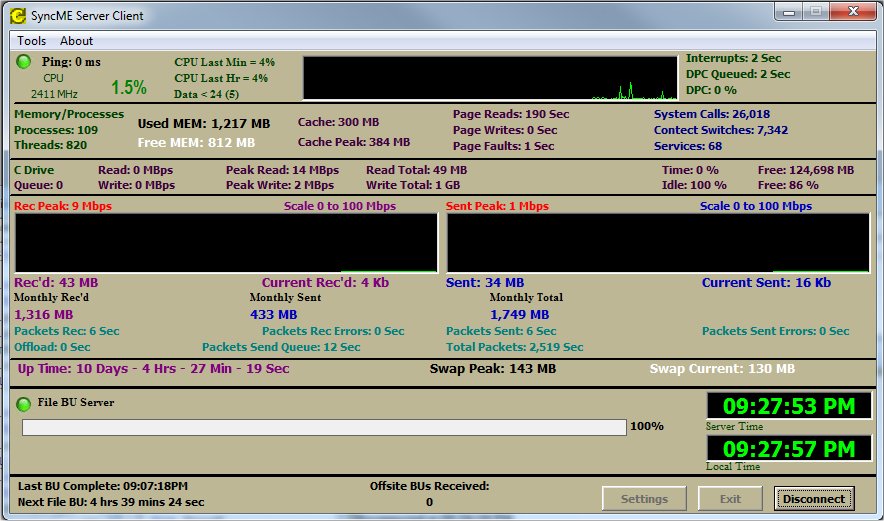Click the 1.5% CPU usage value
The image size is (884, 521).
(x=129, y=87)
